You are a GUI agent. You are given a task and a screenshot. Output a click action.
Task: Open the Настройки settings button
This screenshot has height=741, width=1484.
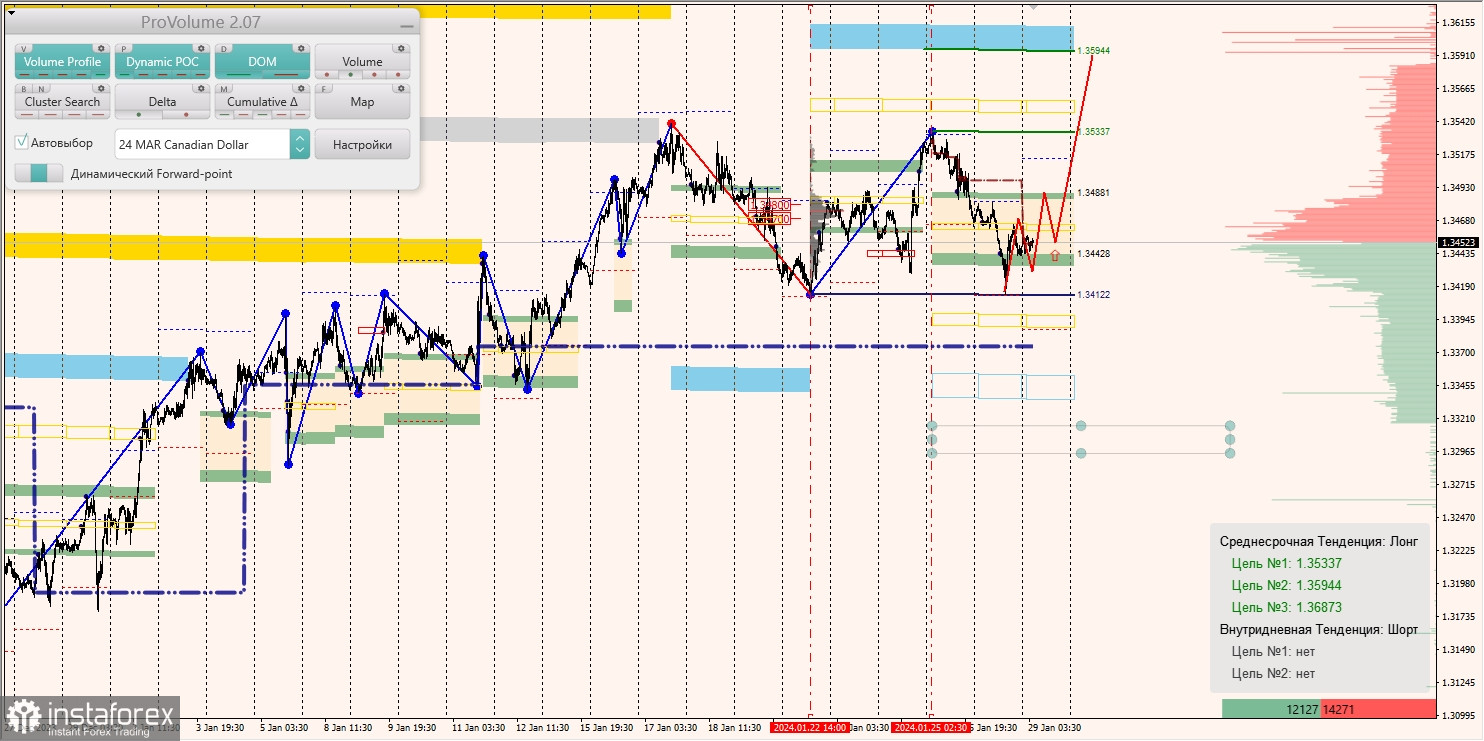tap(362, 144)
